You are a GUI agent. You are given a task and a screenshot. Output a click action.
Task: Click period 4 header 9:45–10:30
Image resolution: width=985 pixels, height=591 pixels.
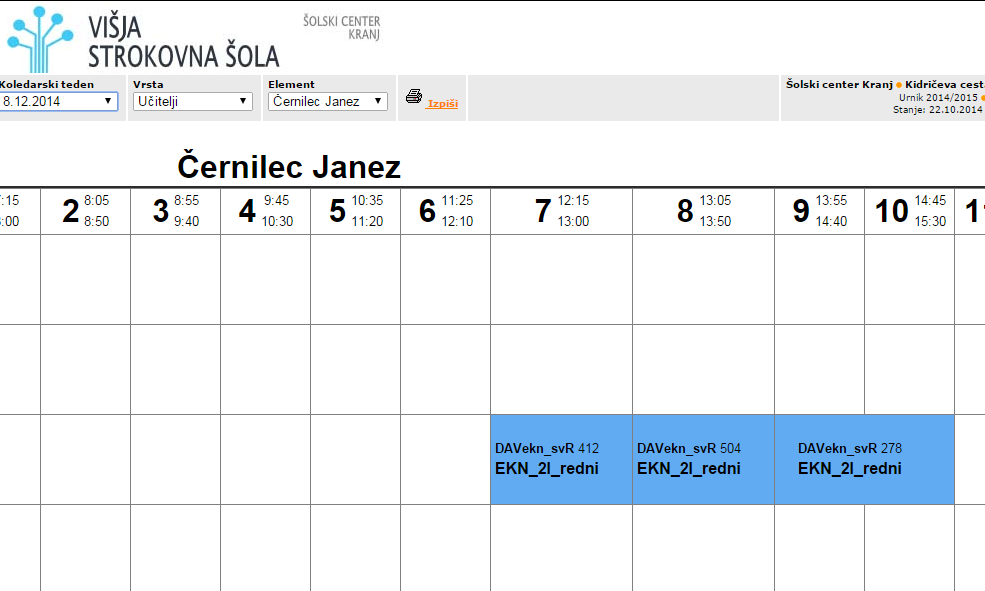266,211
